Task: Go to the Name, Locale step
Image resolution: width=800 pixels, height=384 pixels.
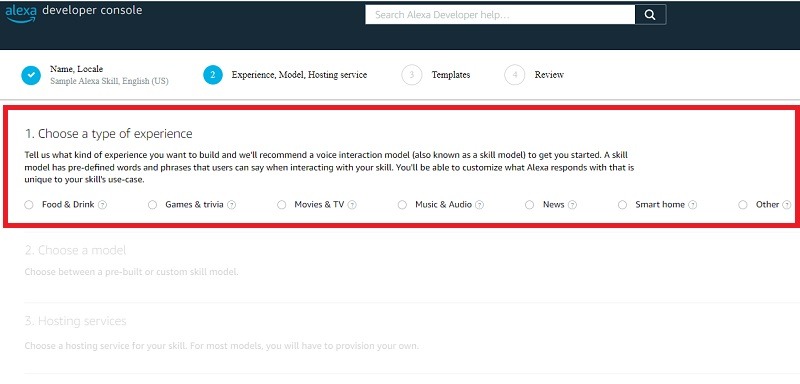Action: [x=76, y=69]
